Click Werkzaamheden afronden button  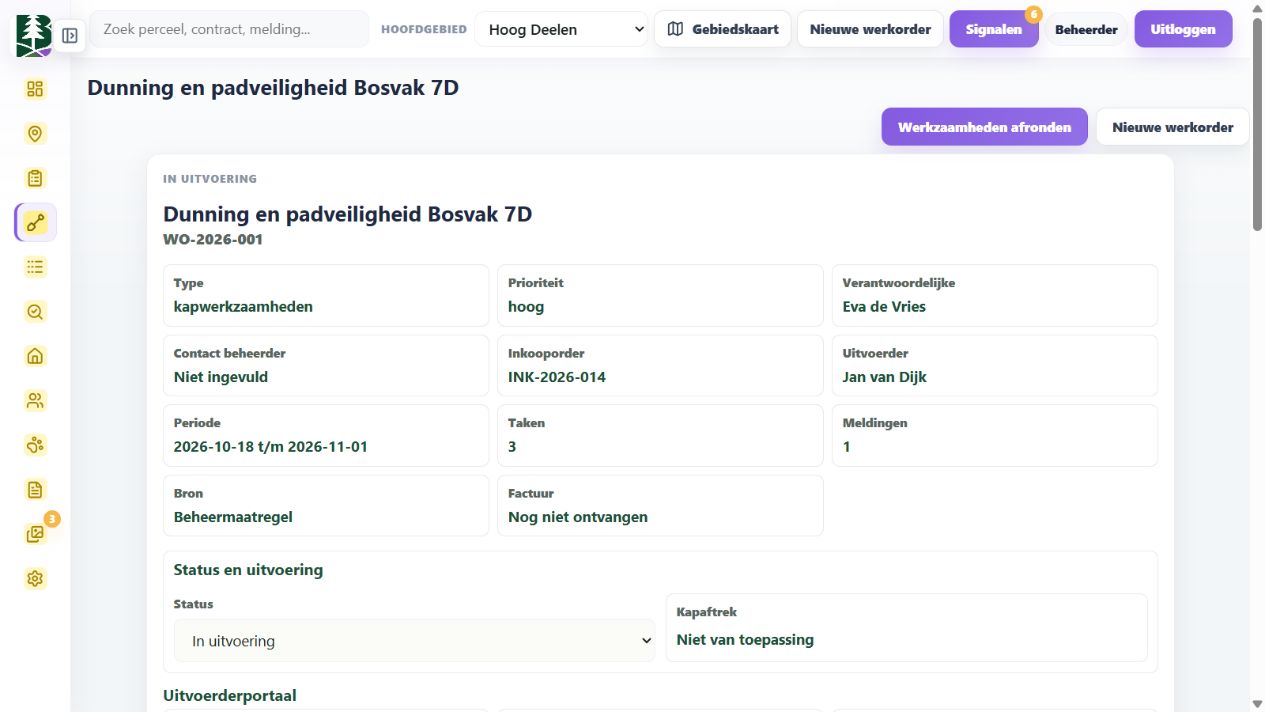[x=984, y=127]
